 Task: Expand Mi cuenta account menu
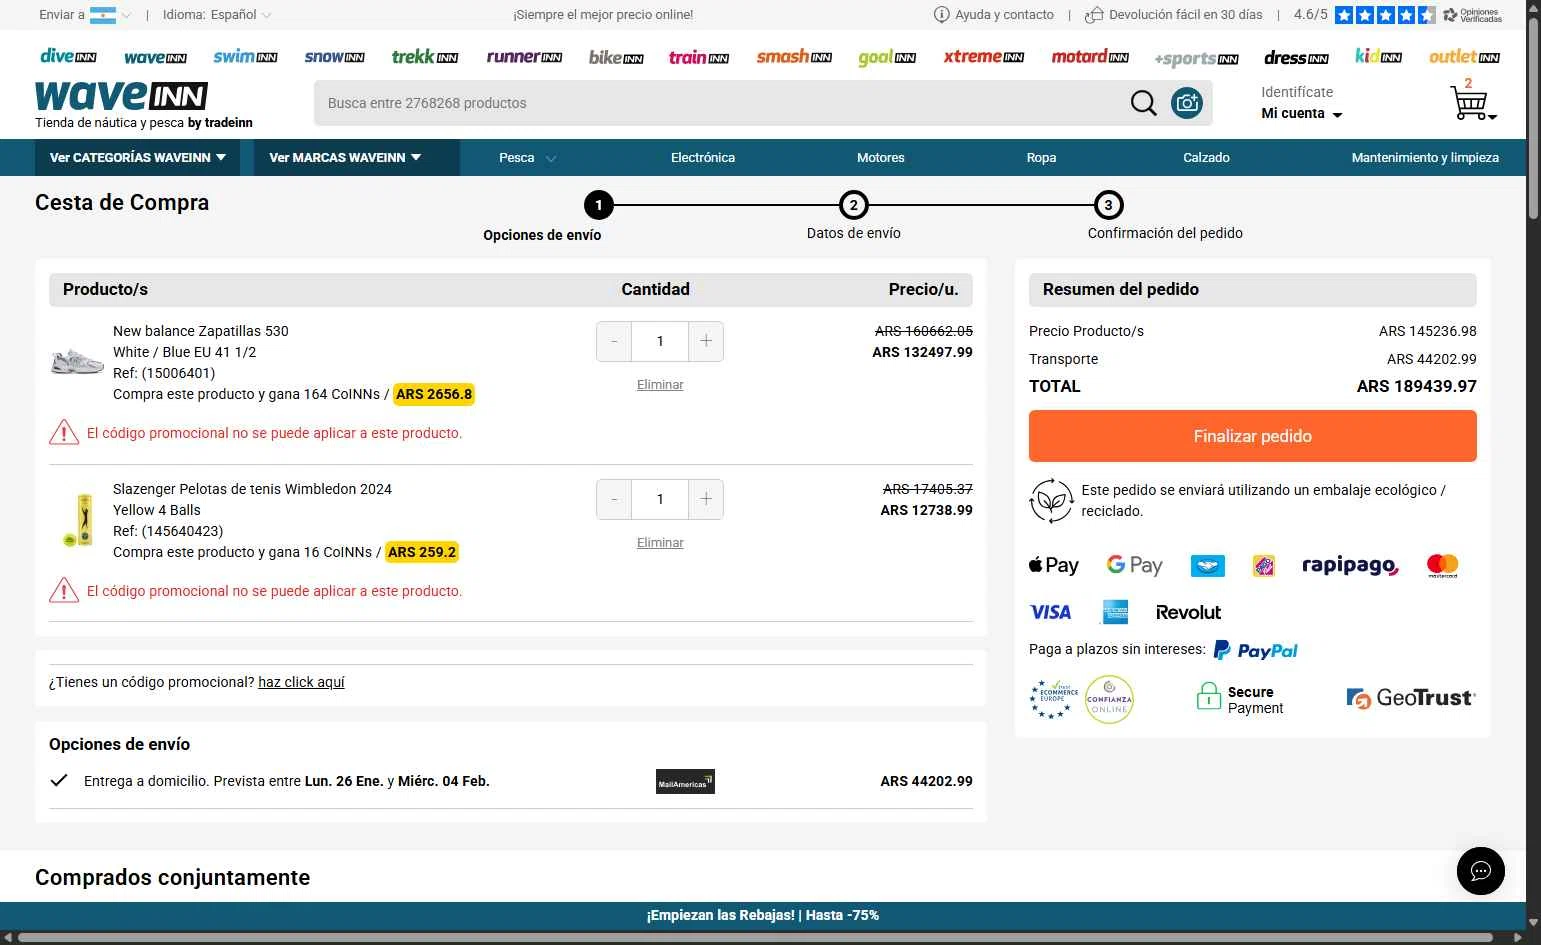(1301, 113)
